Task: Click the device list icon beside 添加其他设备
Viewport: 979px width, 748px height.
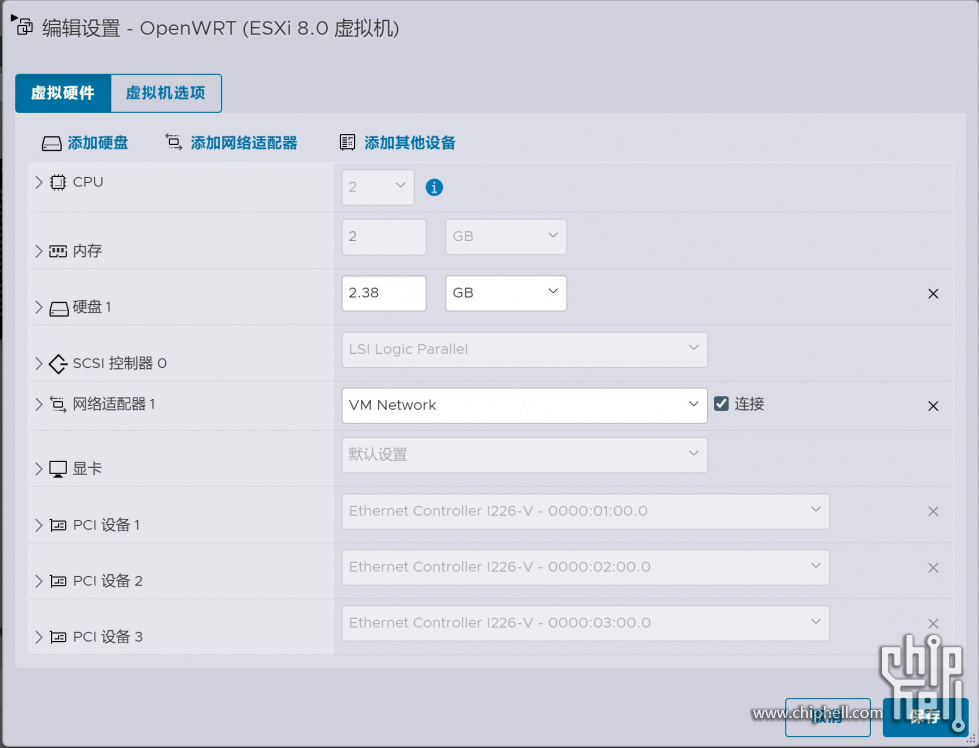Action: tap(347, 142)
